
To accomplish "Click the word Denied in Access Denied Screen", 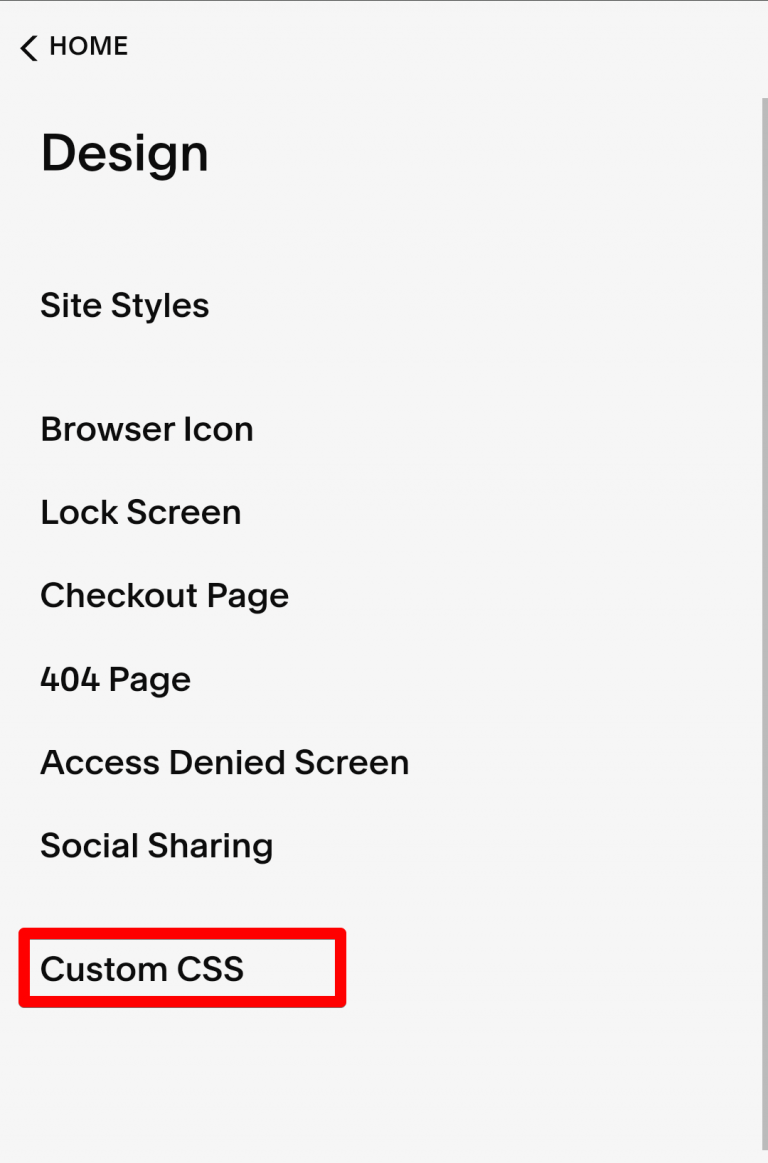I will pos(227,762).
